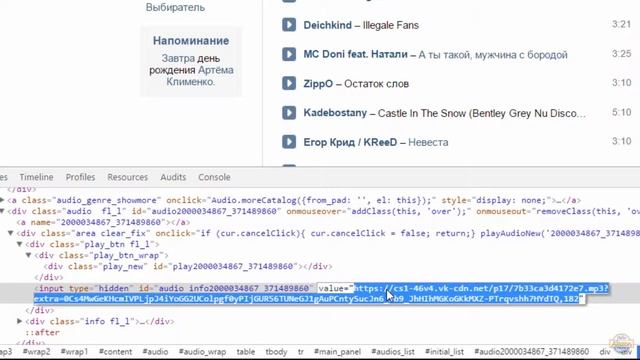Select tbody in the breadcrumb bar
This screenshot has width=640, height=360.
276,351
